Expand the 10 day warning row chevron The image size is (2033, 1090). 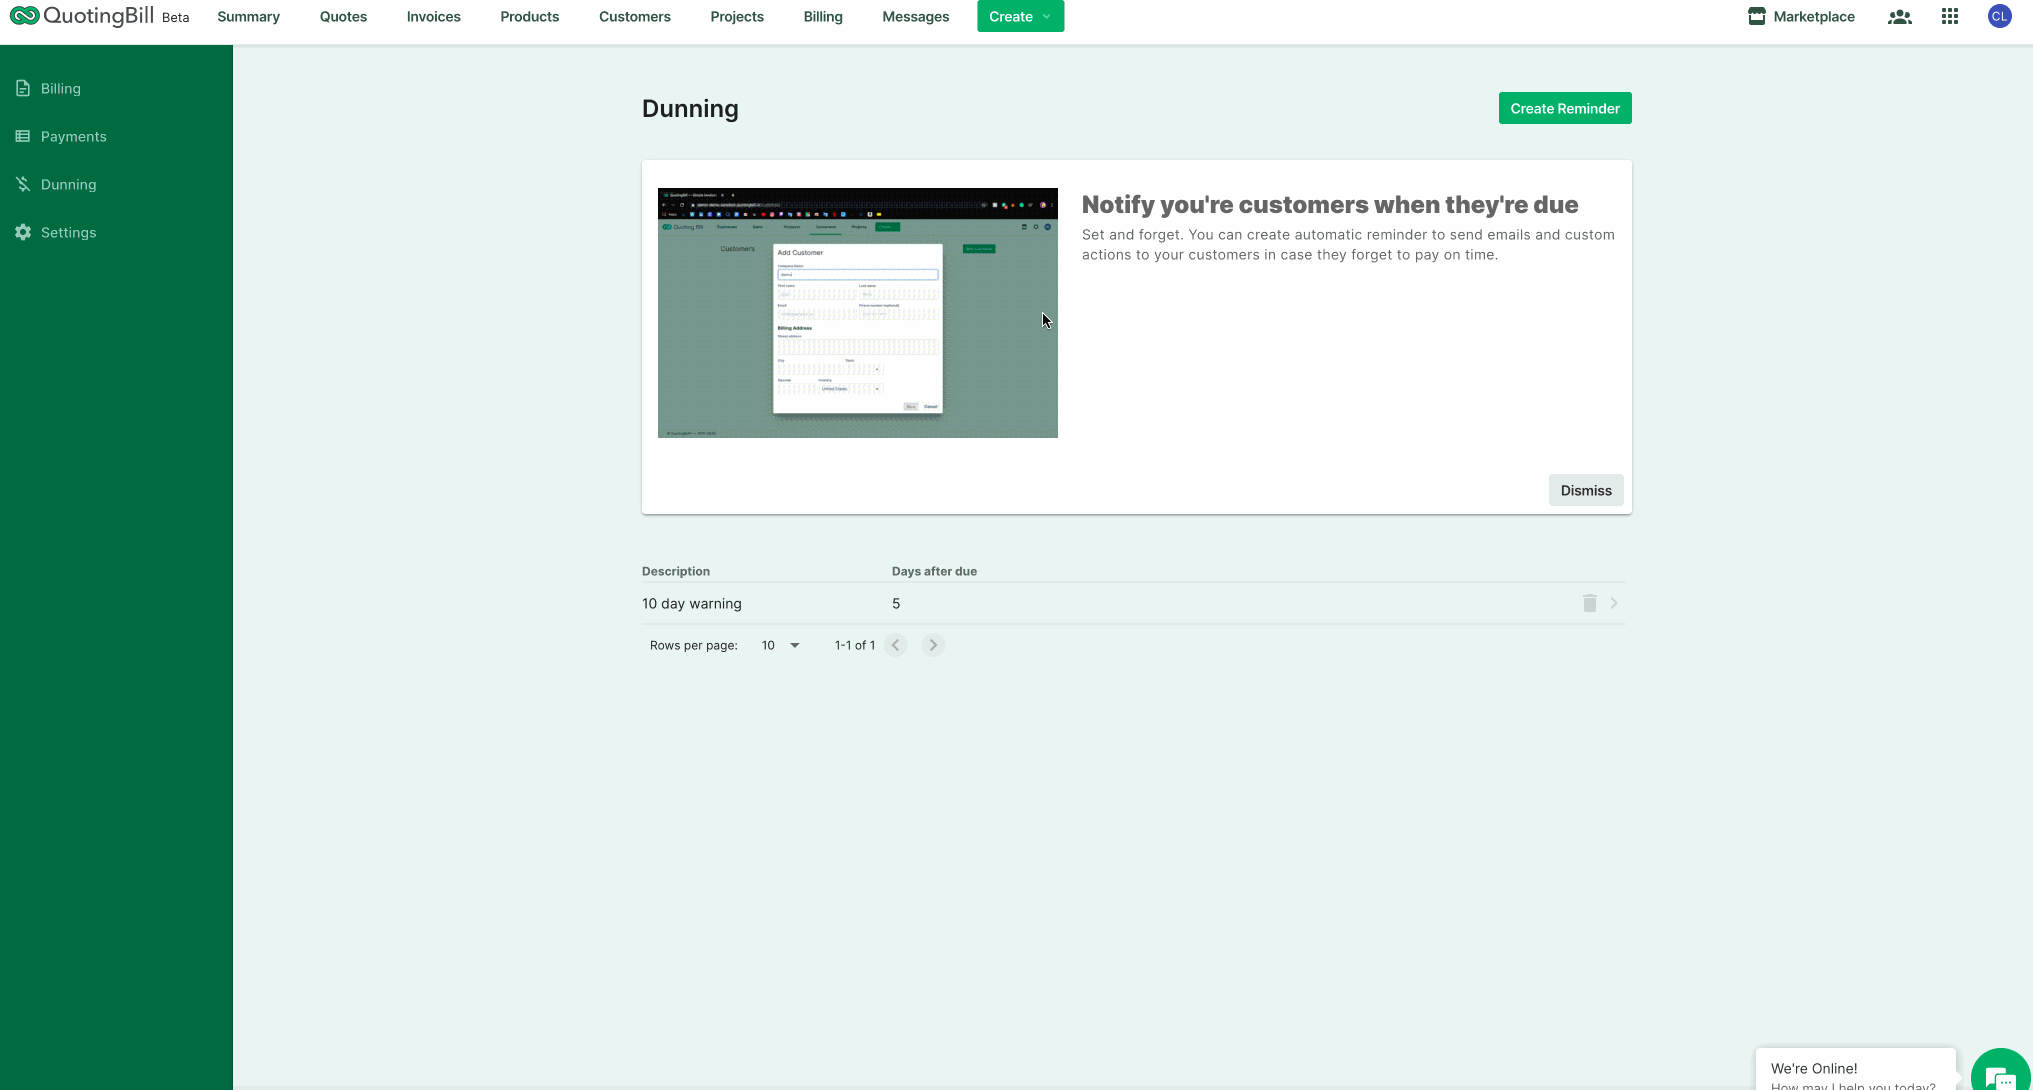1614,603
